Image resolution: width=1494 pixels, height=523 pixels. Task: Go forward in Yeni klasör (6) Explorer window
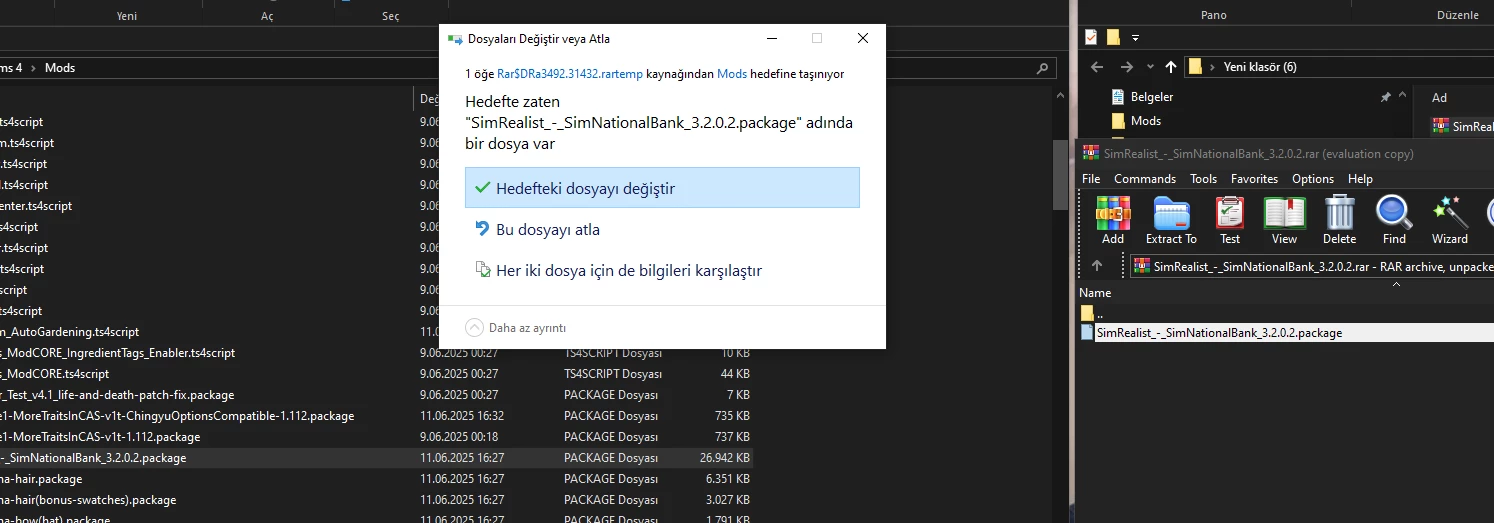[1126, 67]
